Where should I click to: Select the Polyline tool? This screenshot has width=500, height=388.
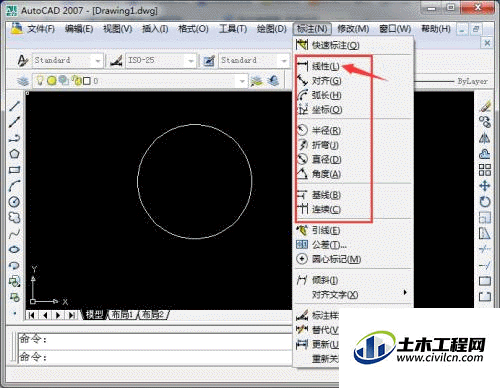pyautogui.click(x=14, y=138)
